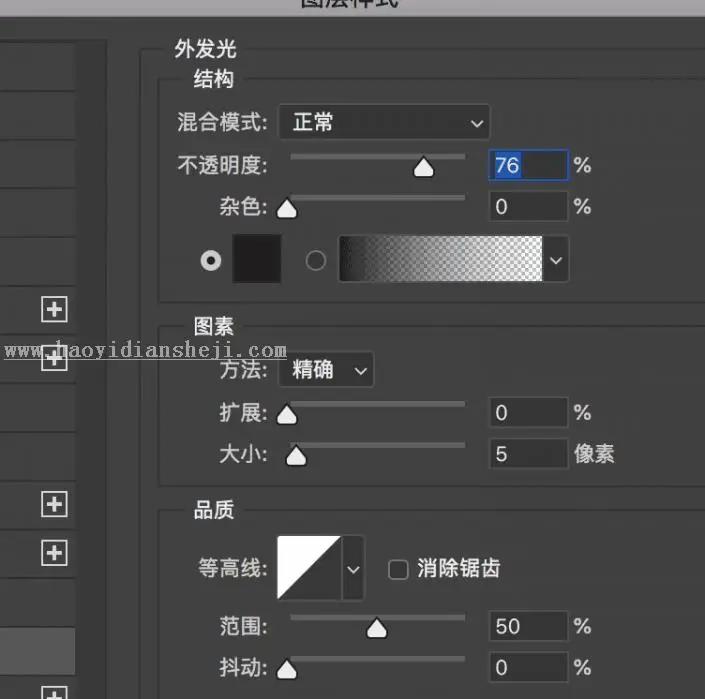The height and width of the screenshot is (699, 705).
Task: Open the 混合模式 dropdown showing 正常
Action: coord(384,122)
